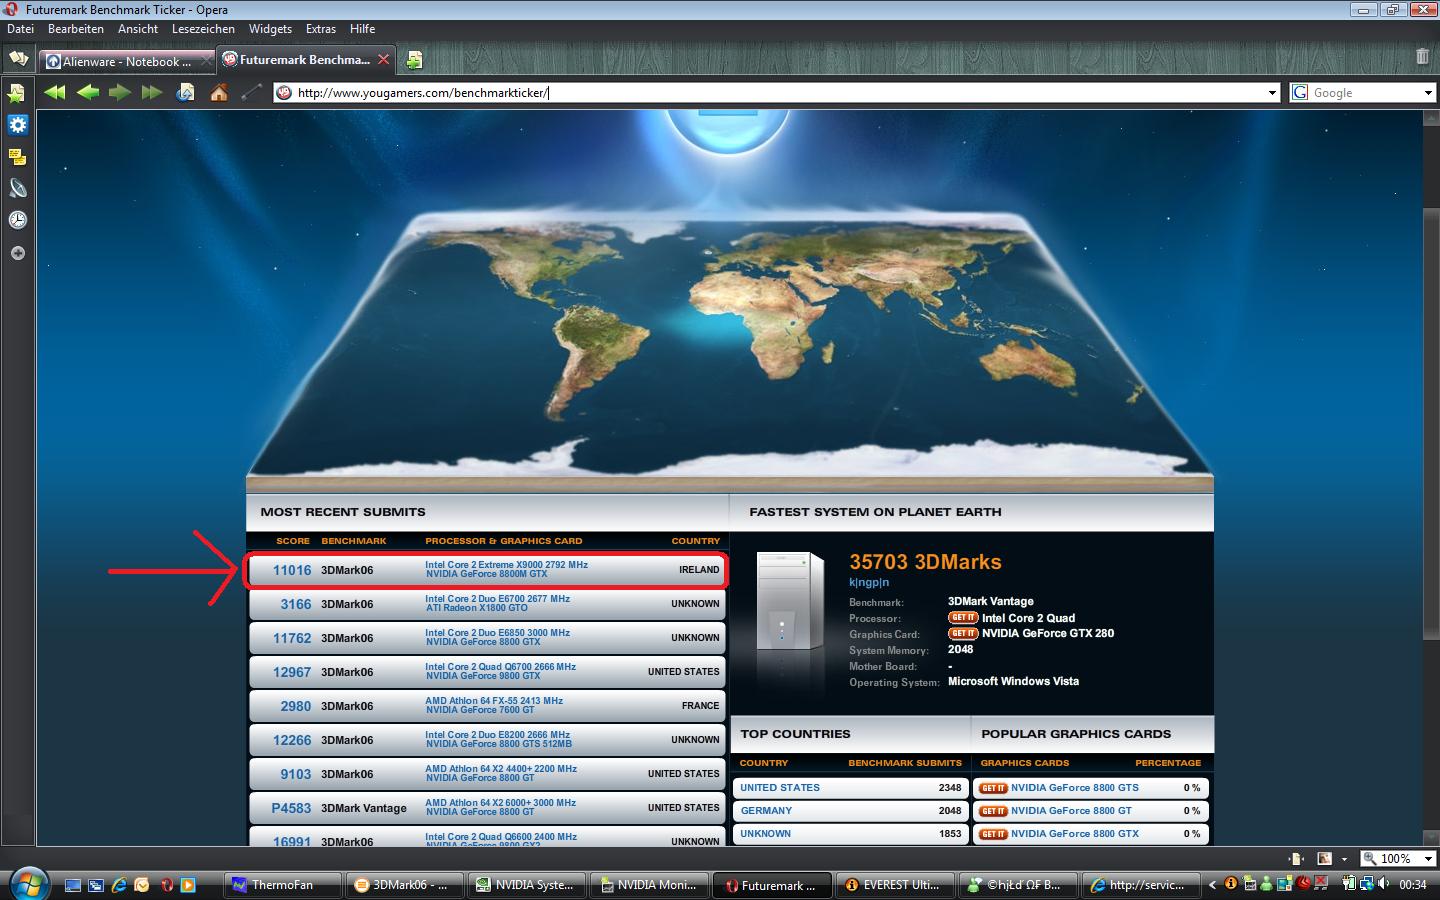Expand the Google search engine dropdown
This screenshot has width=1440, height=900.
pos(1428,93)
